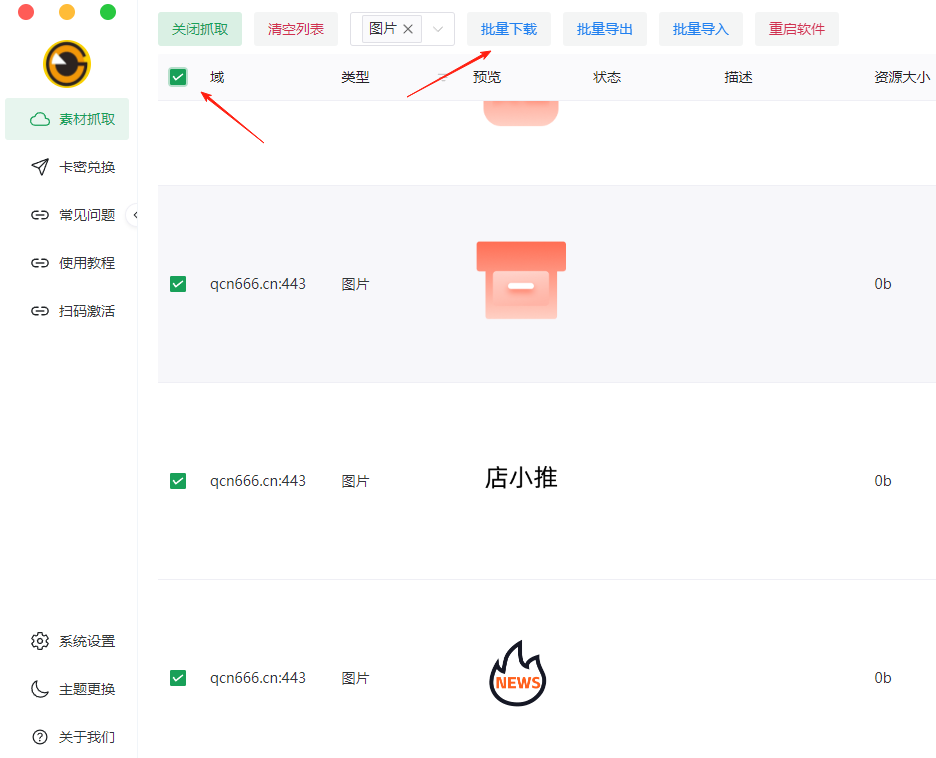Screen dimensions: 936x758
Task: Toggle the select-all checkbox in the table header
Action: (177, 76)
